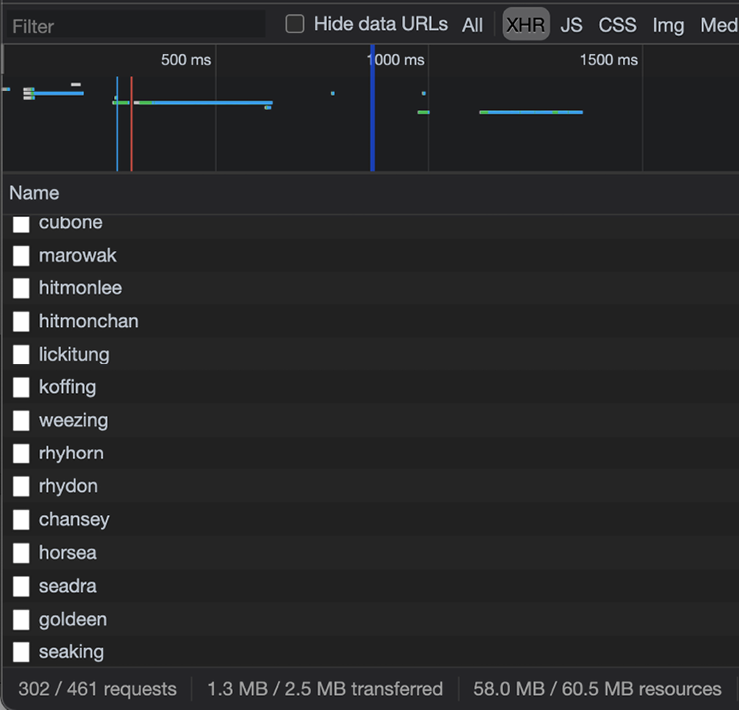The image size is (739, 710).
Task: Click the file icon beside hitmonlee
Action: (21, 289)
